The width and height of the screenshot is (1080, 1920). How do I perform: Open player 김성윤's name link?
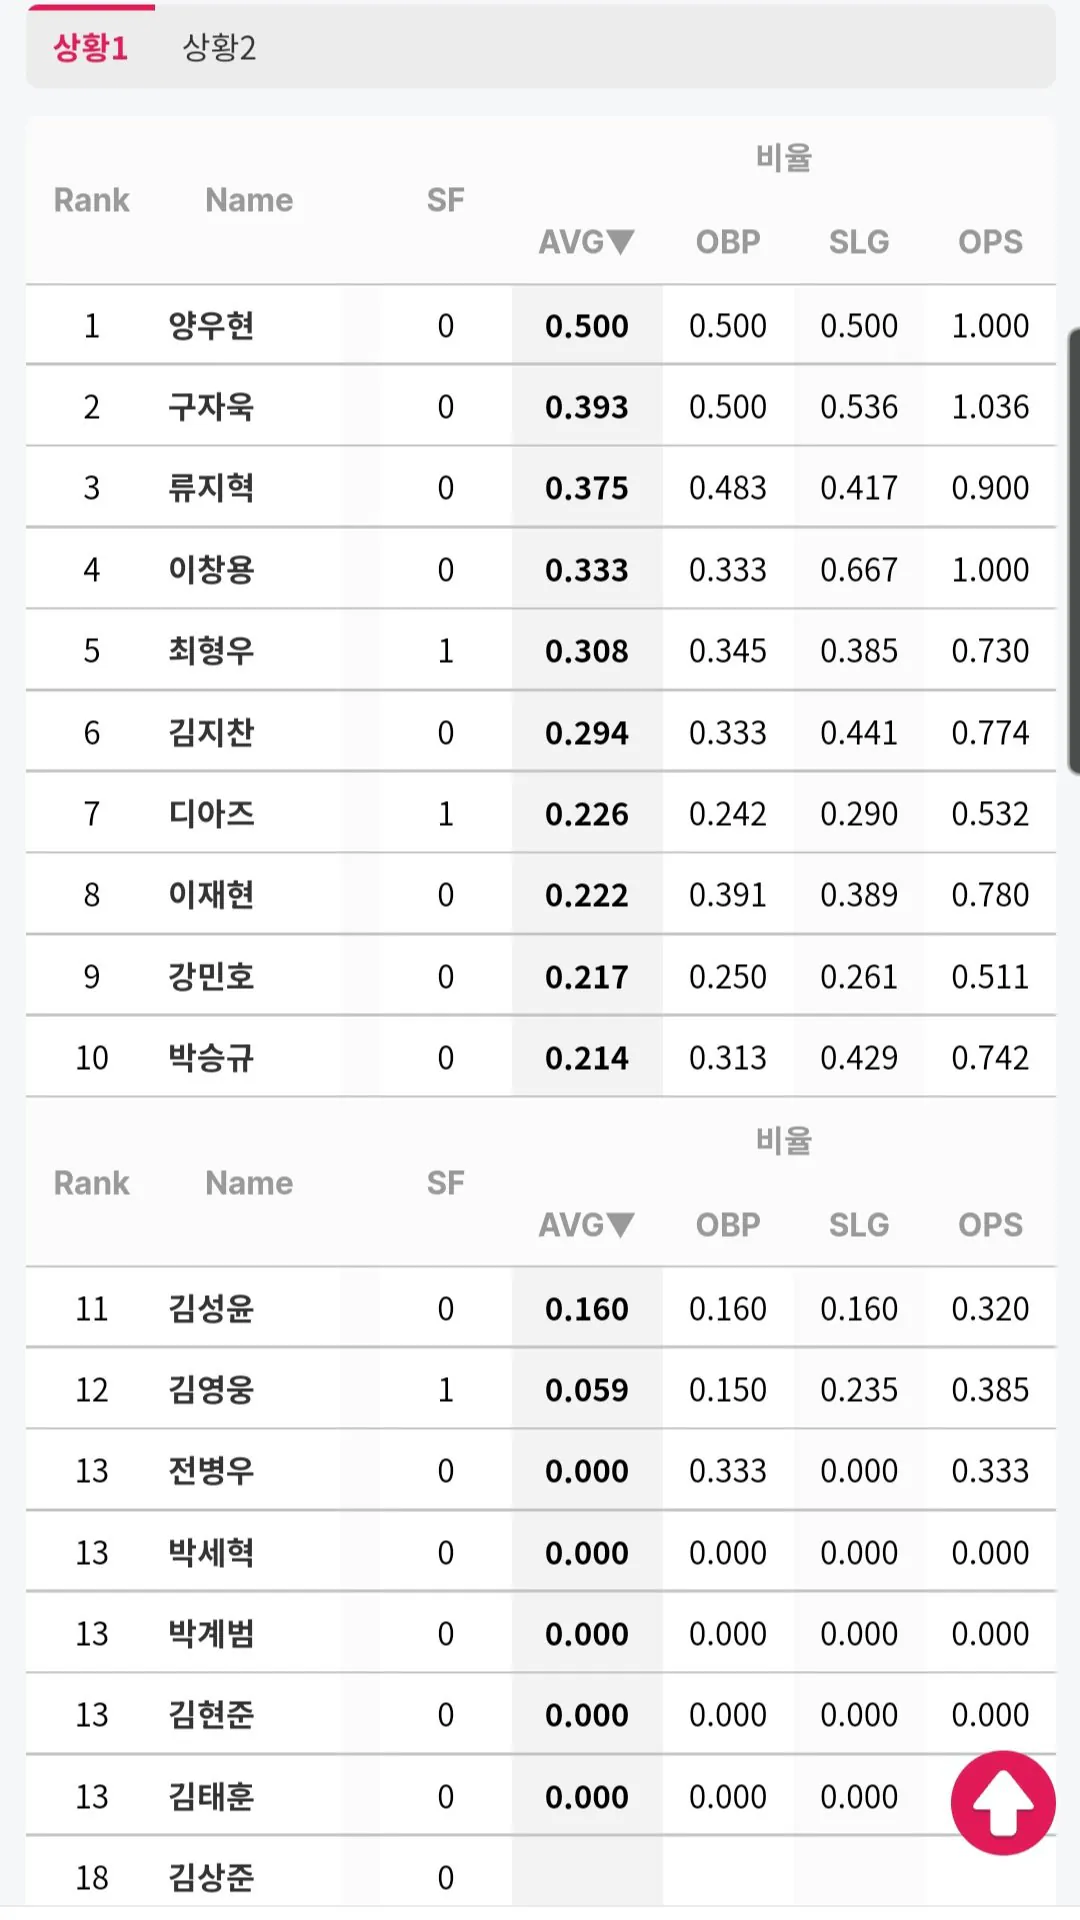211,1309
